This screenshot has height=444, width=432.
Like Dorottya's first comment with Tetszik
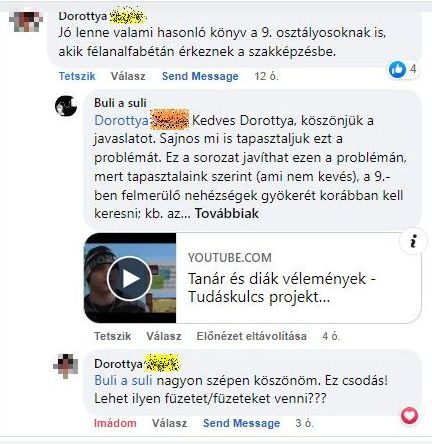tap(77, 76)
